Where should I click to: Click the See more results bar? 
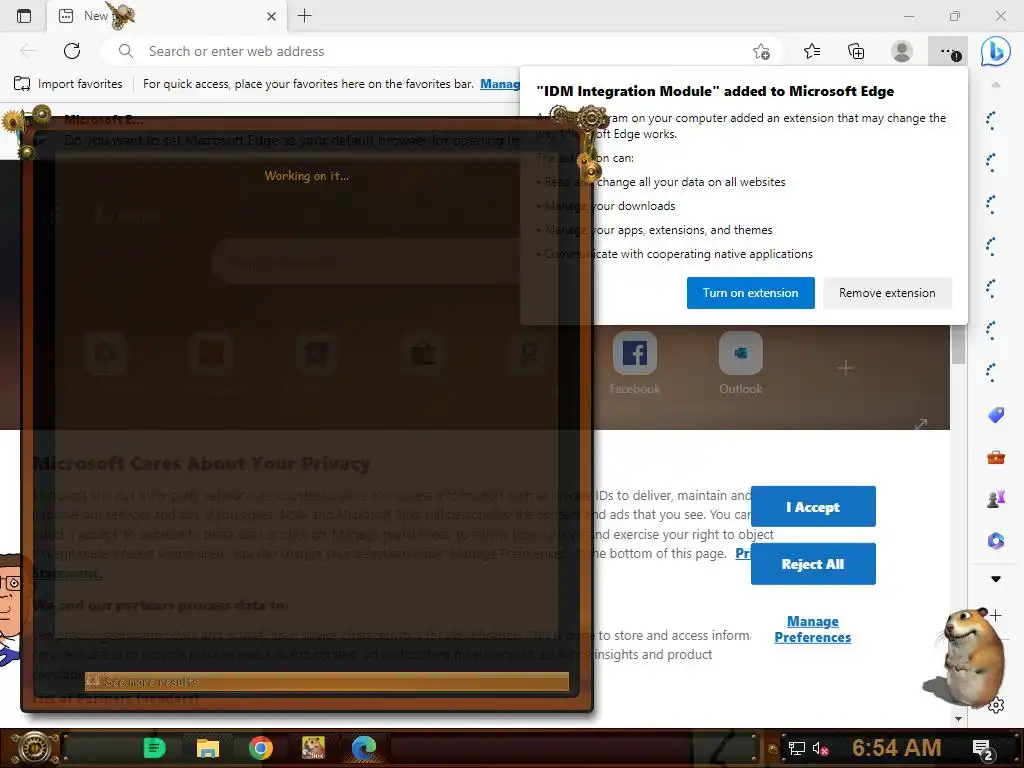tap(327, 681)
